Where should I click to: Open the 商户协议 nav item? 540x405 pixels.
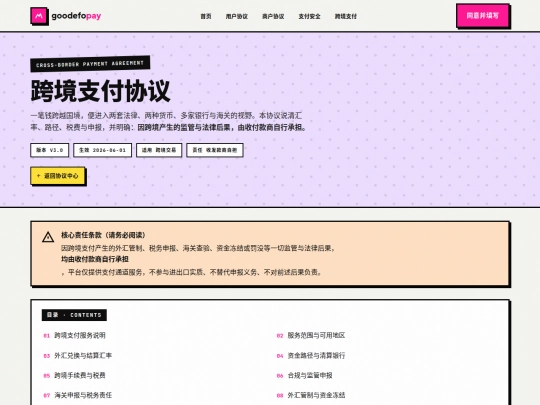pos(273,16)
